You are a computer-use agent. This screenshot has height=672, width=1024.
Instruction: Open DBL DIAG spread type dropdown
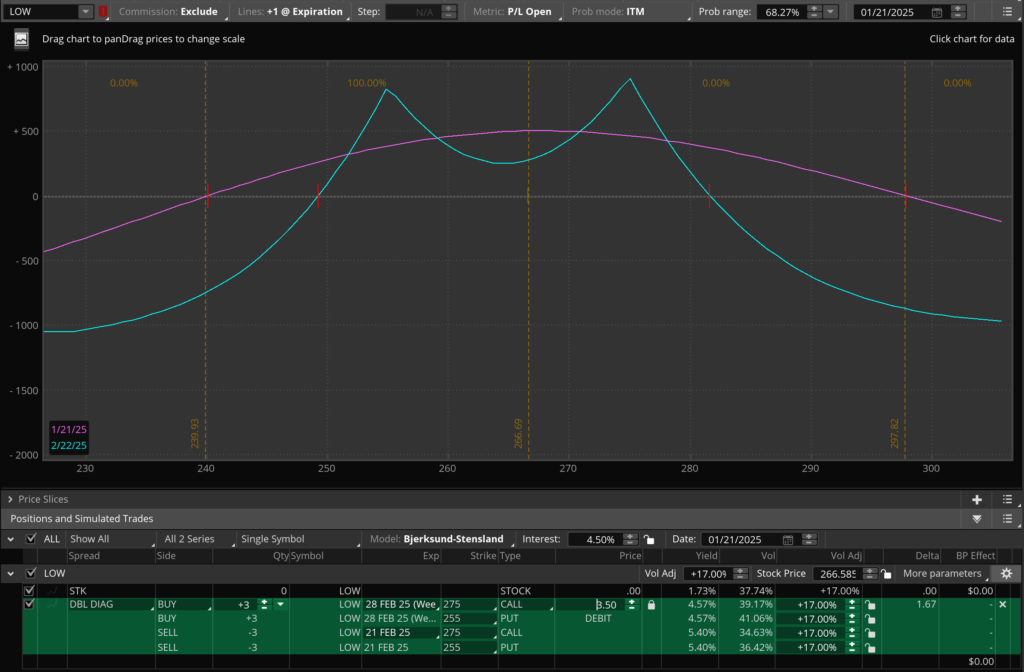tap(110, 605)
